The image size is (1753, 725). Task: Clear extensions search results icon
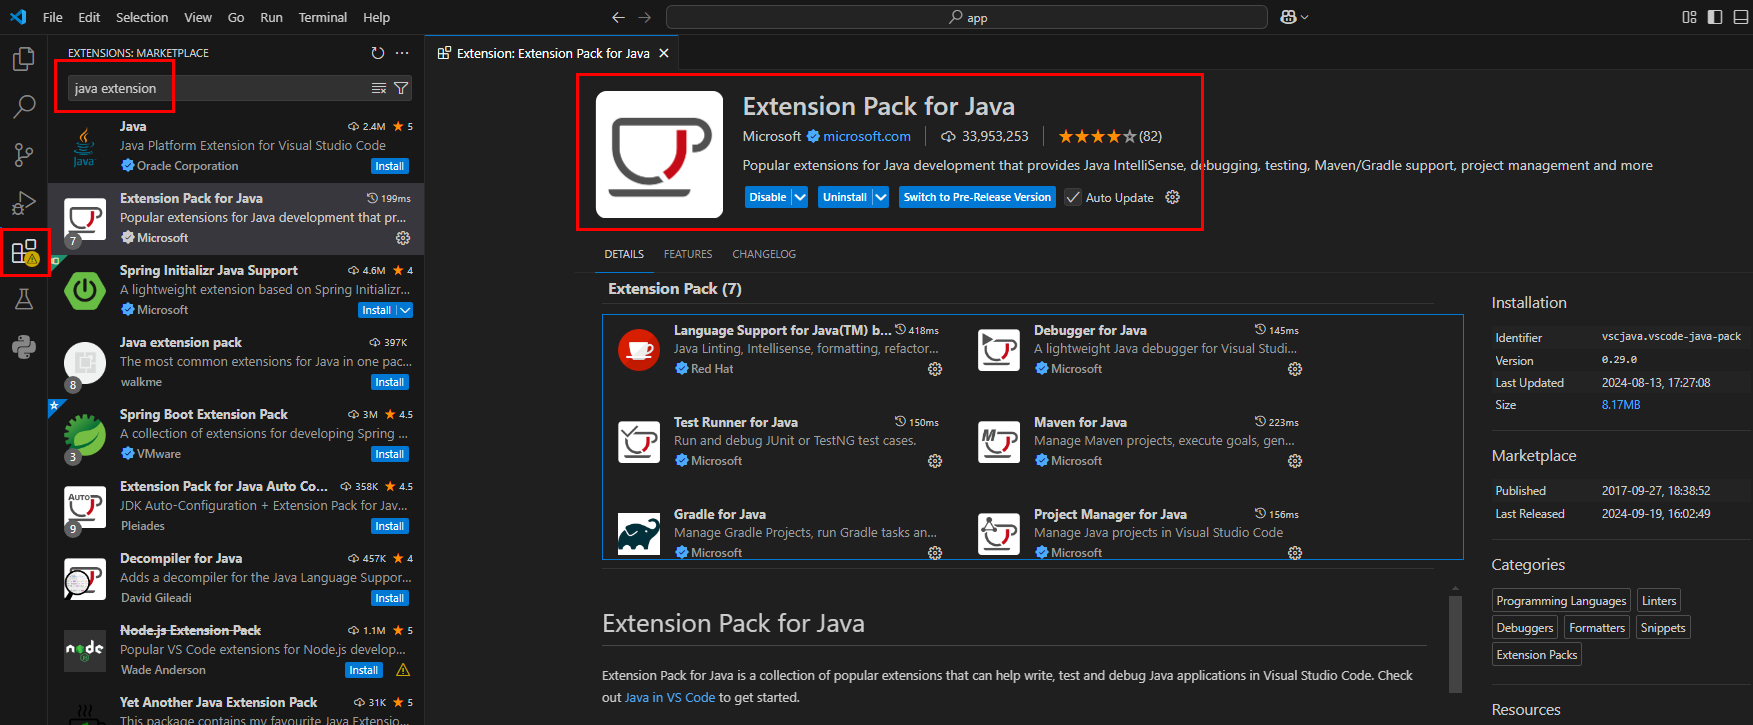pos(379,88)
